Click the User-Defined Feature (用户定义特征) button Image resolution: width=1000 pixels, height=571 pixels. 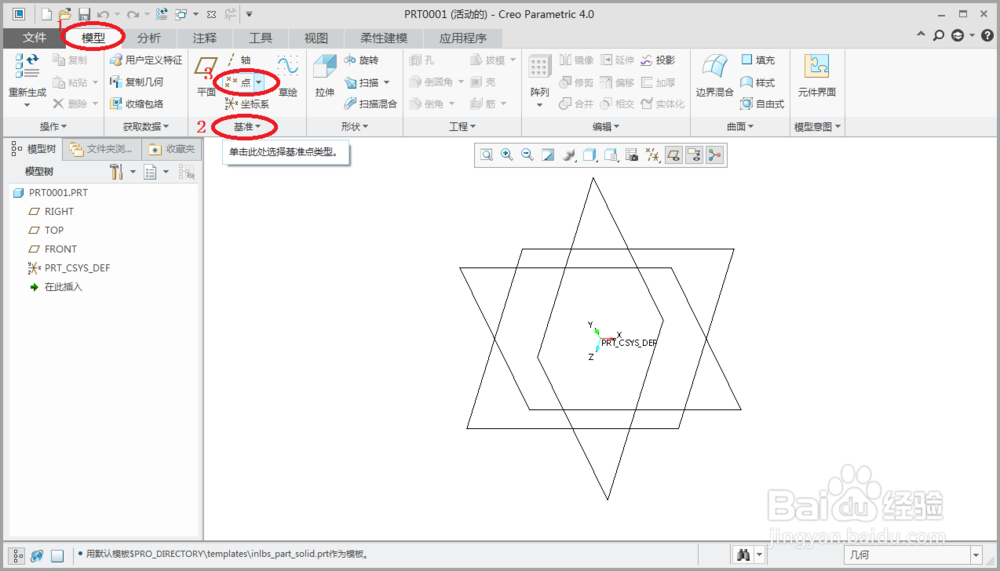[146, 60]
